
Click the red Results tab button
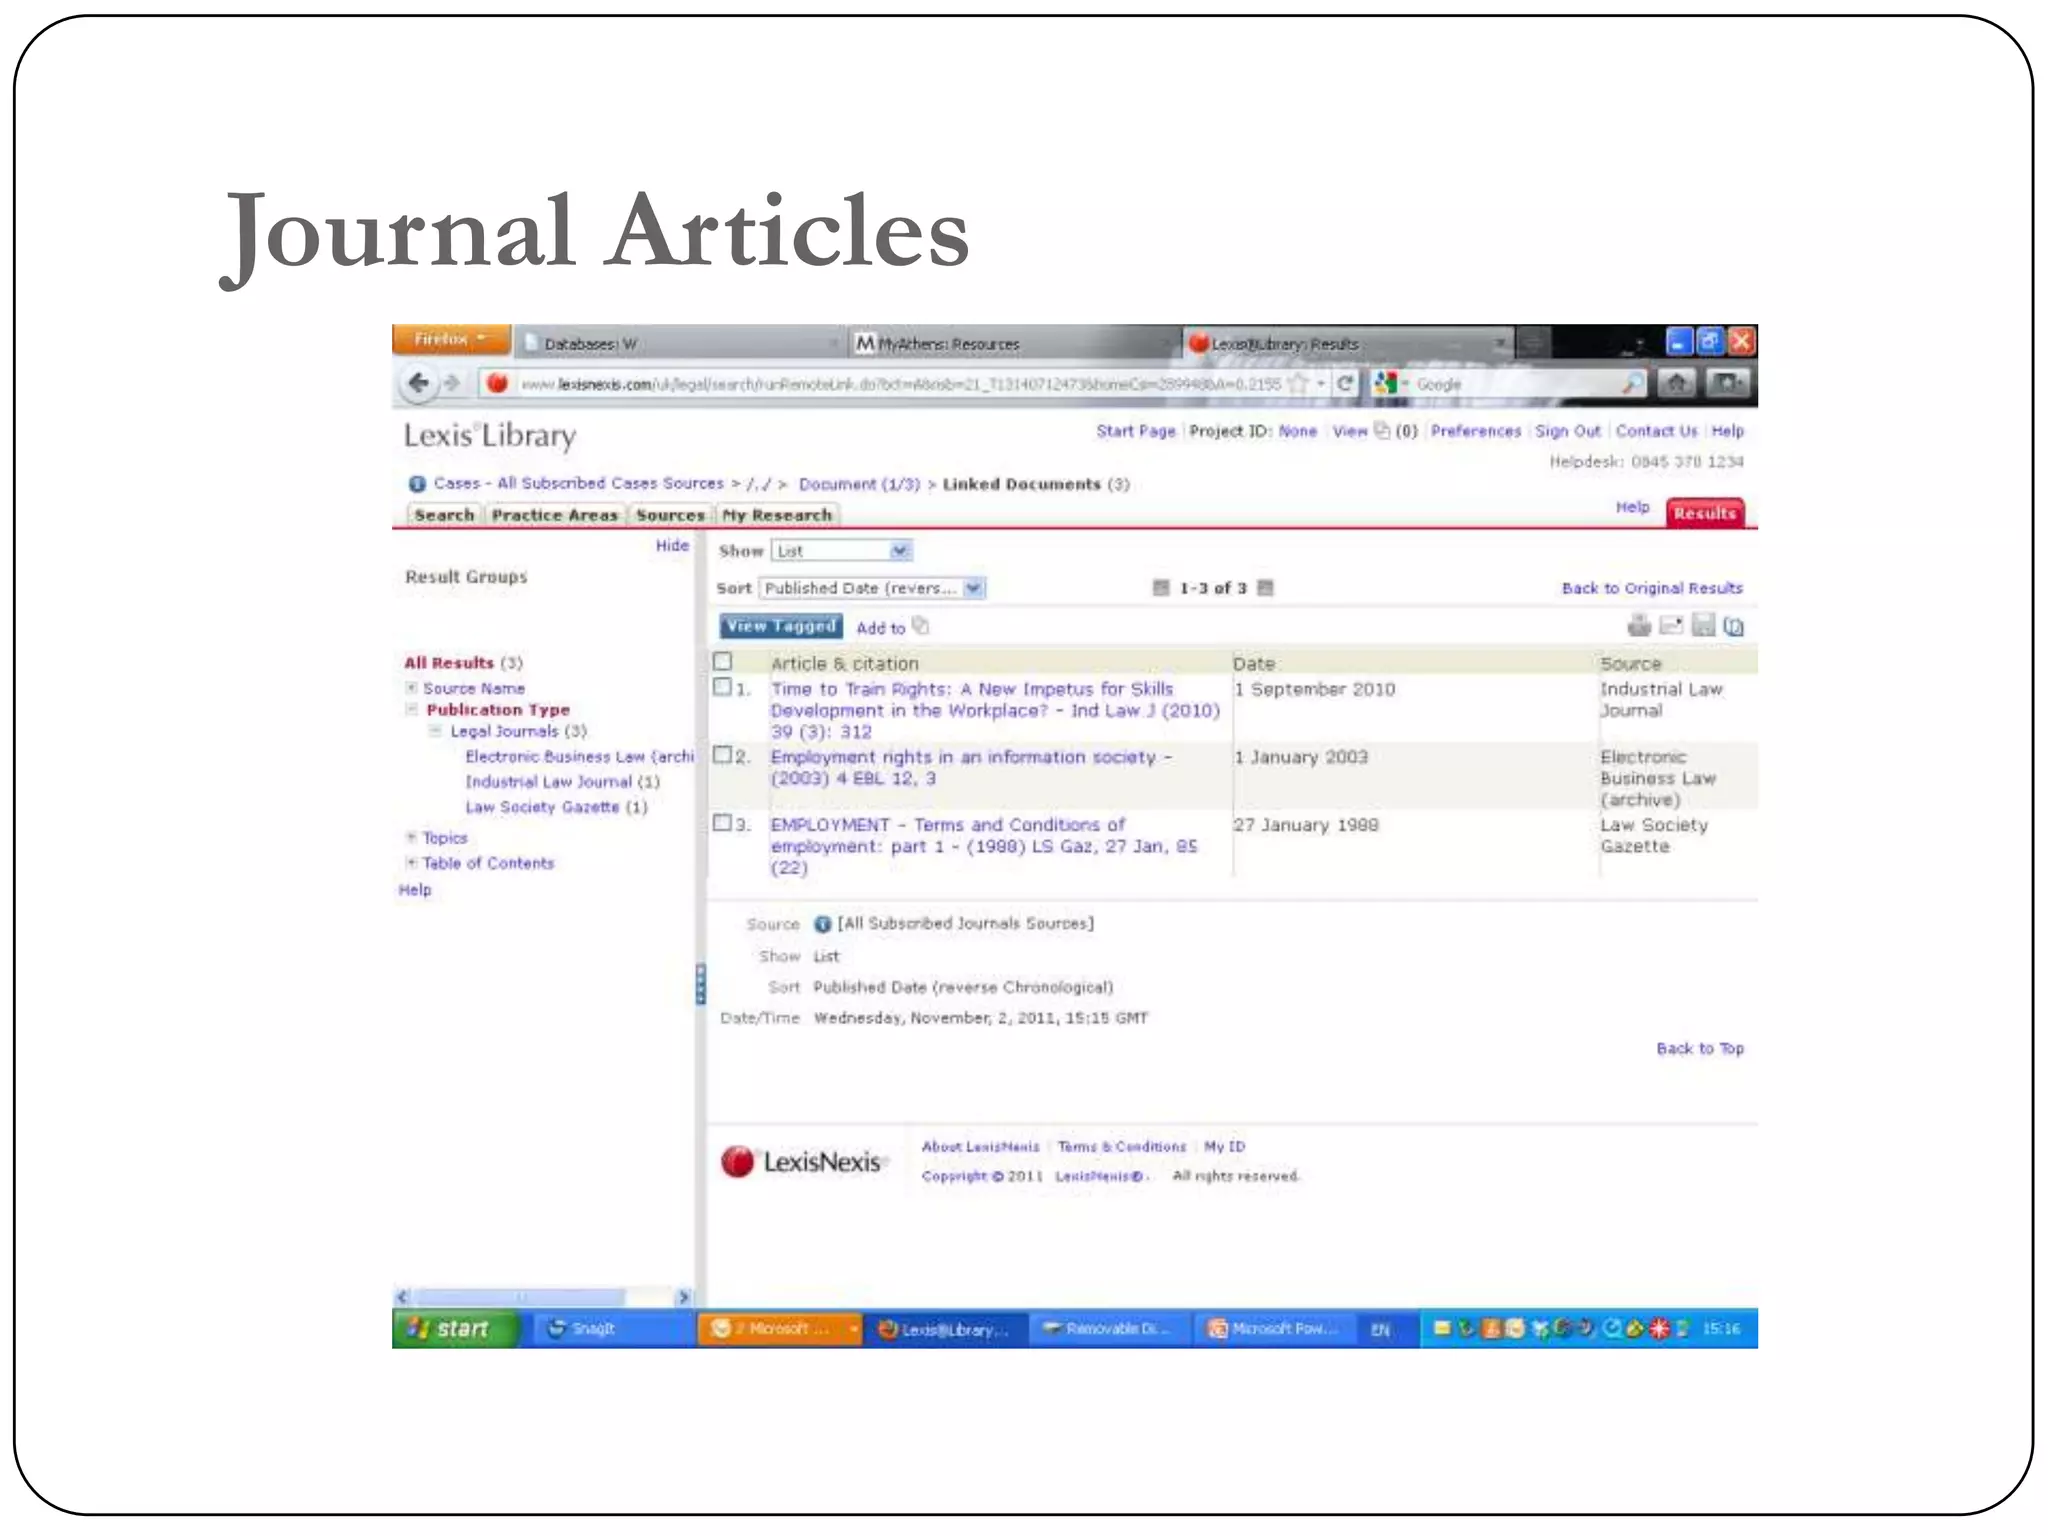click(x=1705, y=513)
